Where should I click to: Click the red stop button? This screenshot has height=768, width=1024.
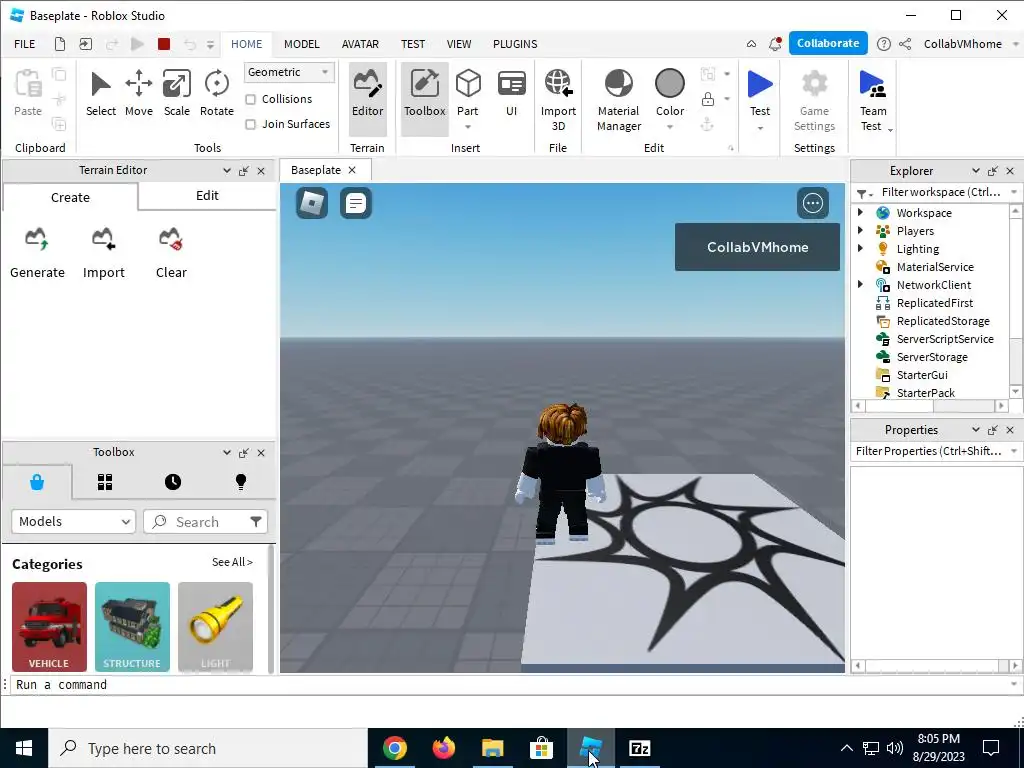[x=164, y=44]
